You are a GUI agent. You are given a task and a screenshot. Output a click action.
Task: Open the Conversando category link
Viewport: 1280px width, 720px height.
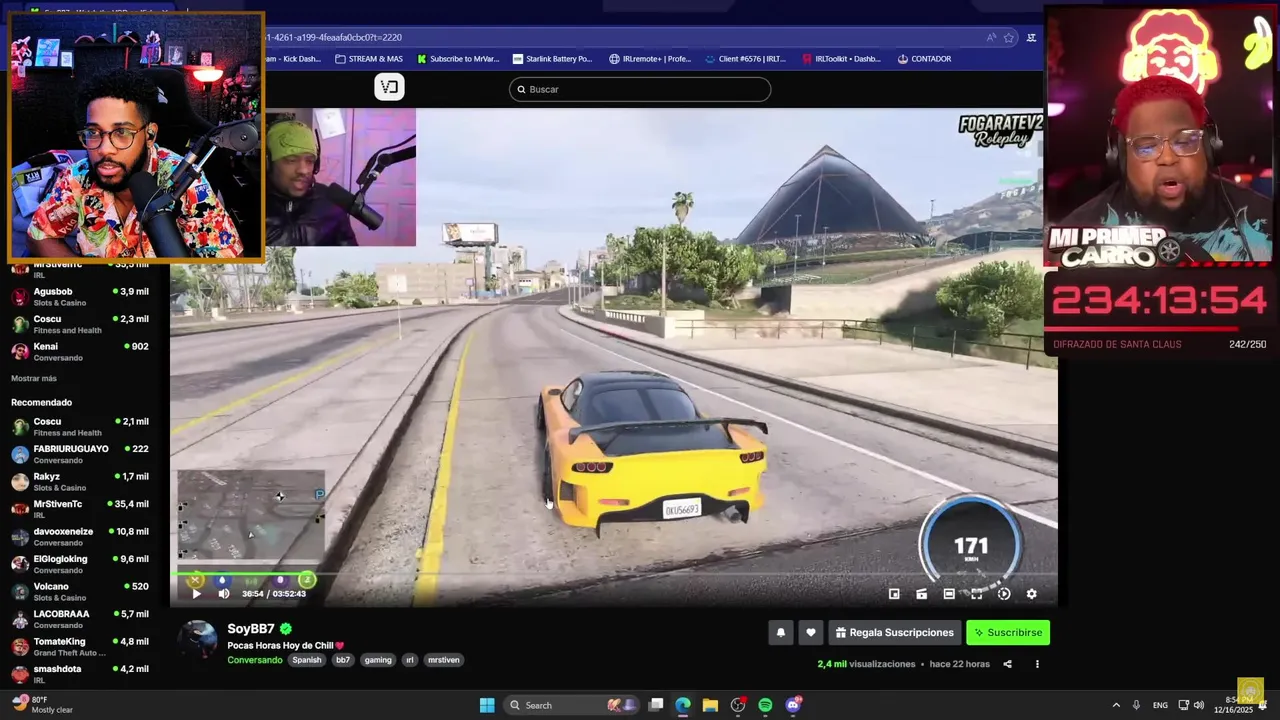(255, 660)
